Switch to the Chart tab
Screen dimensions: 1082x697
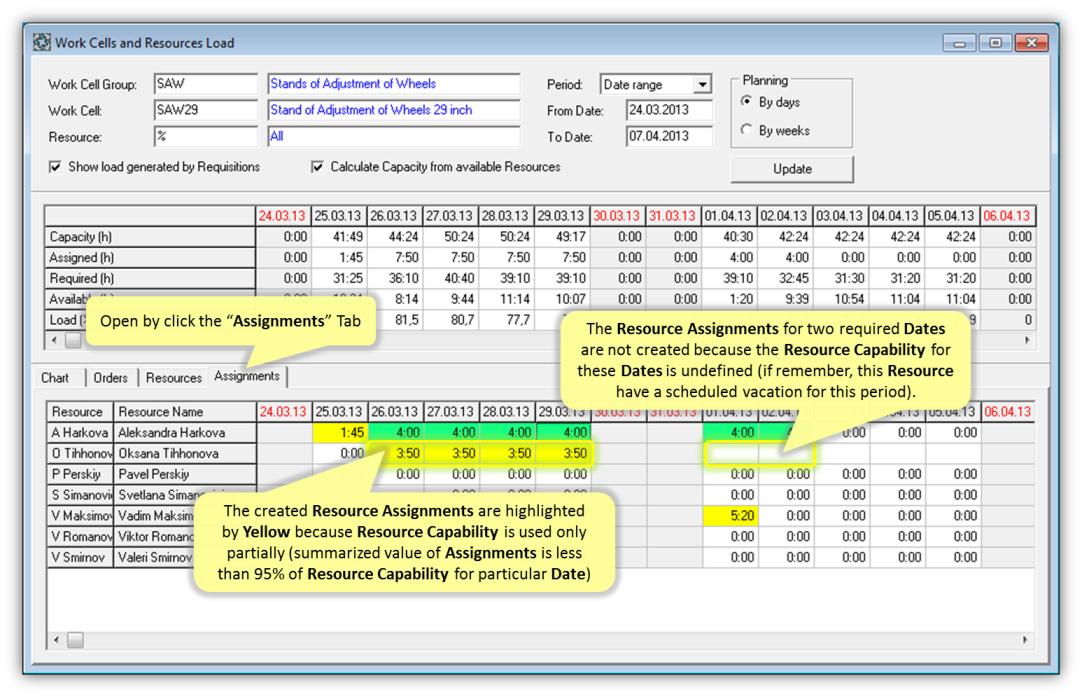click(55, 378)
